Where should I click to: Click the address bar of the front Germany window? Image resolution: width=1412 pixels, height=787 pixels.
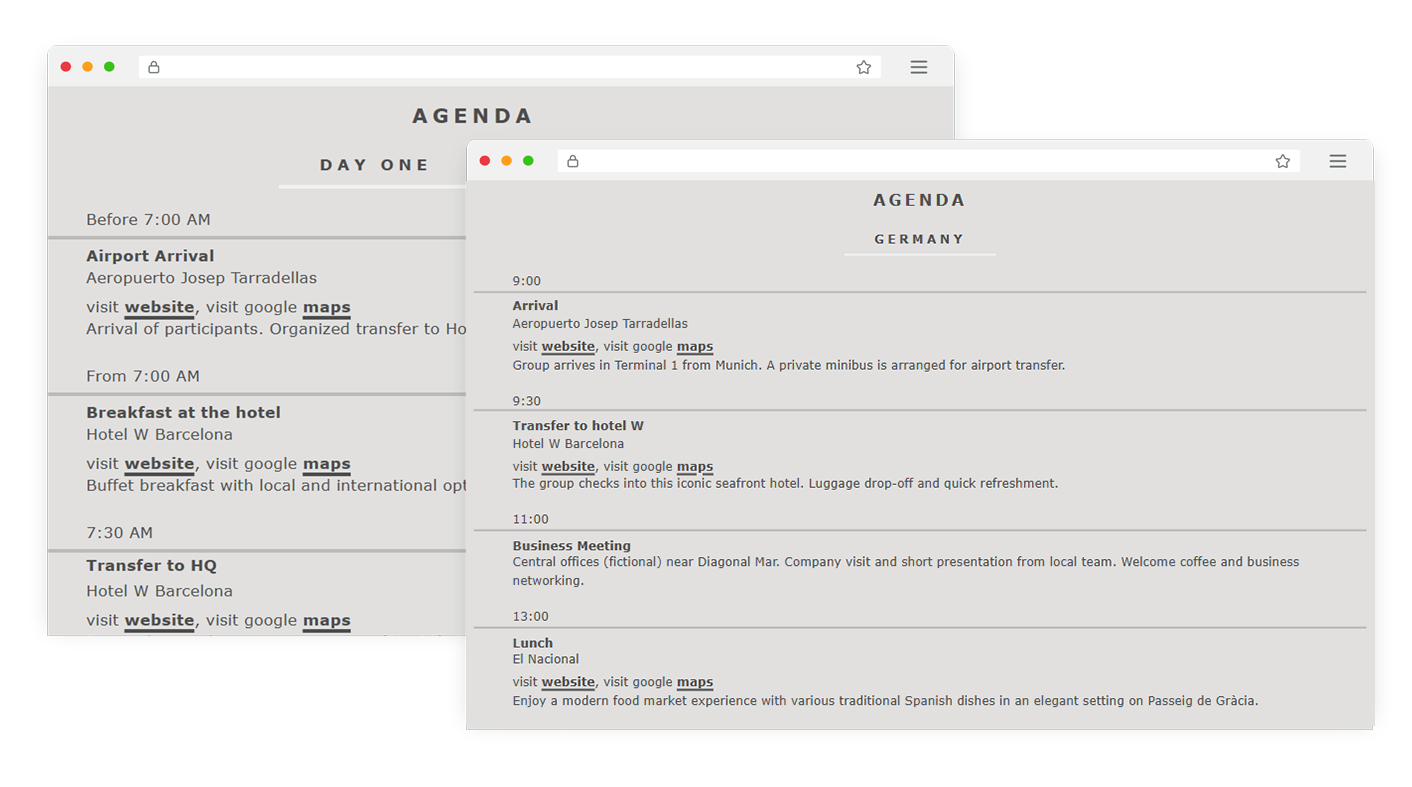(x=929, y=161)
